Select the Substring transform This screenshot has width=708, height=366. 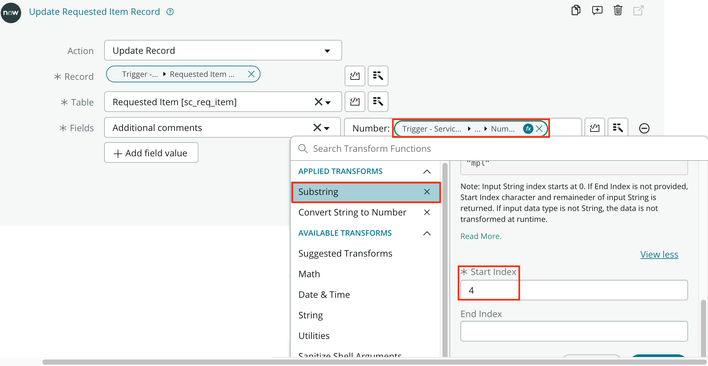click(x=366, y=192)
